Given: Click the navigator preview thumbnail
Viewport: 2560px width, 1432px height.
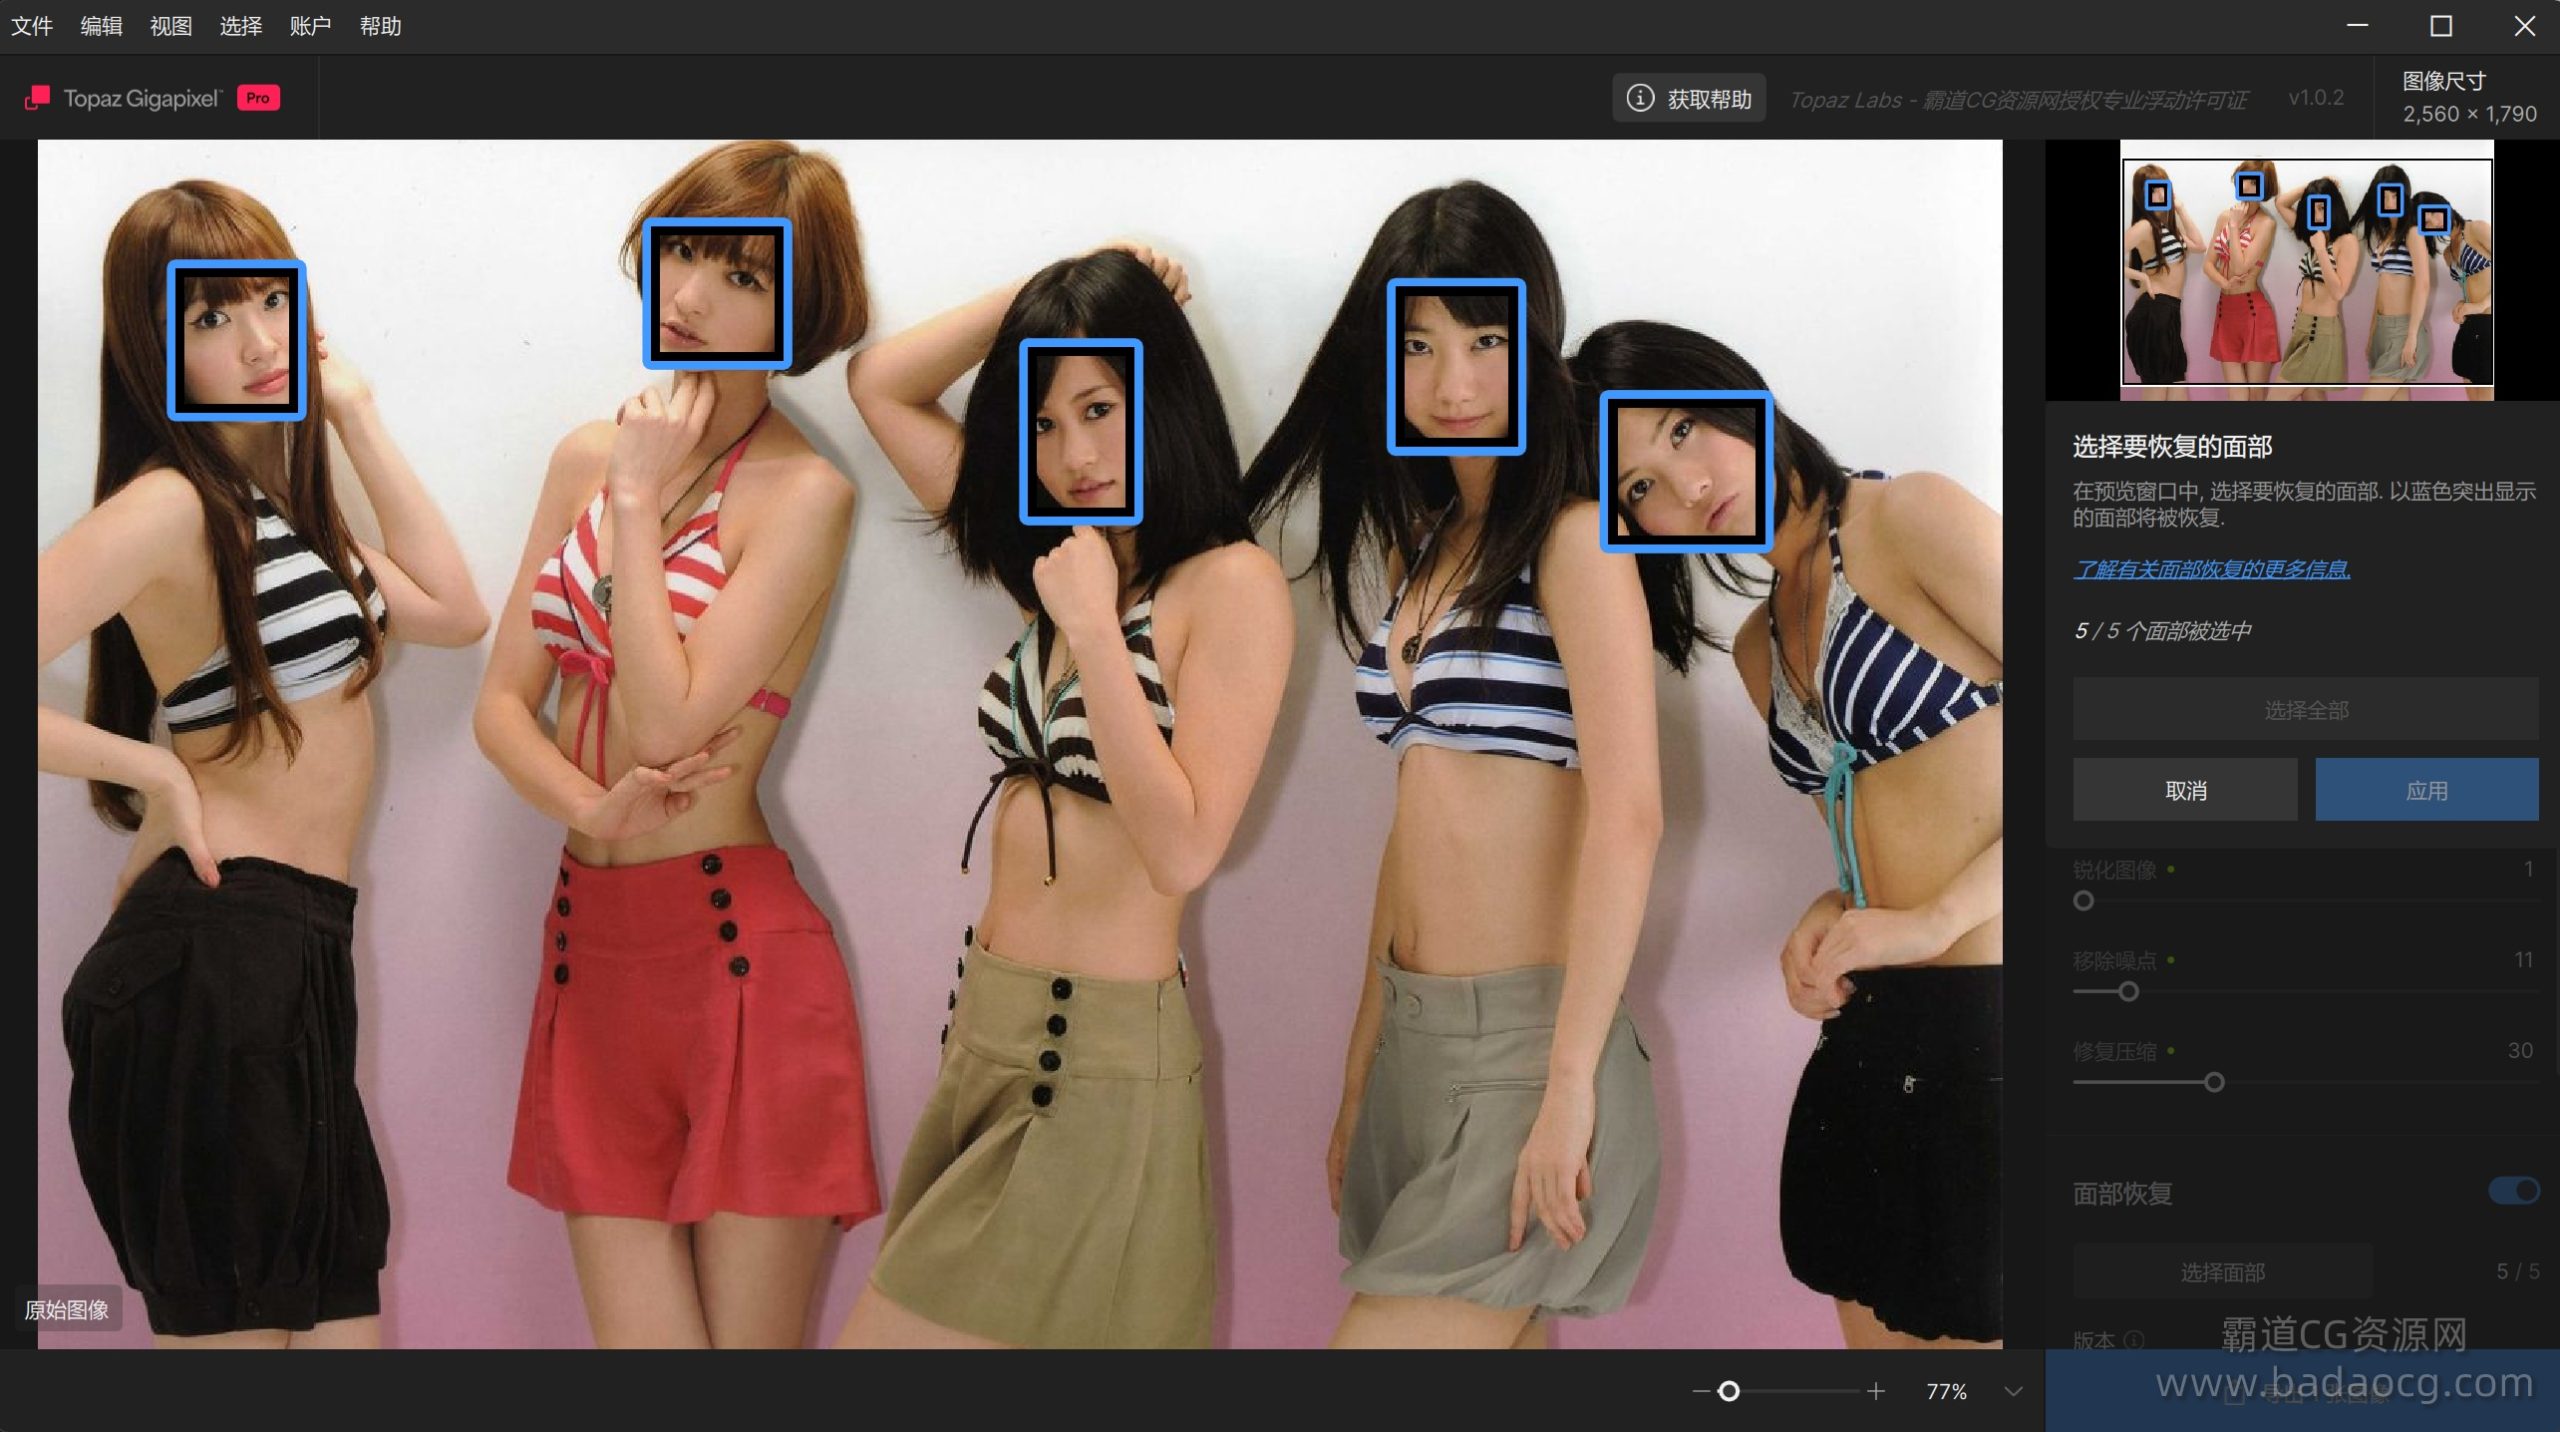Looking at the screenshot, I should pos(2306,272).
